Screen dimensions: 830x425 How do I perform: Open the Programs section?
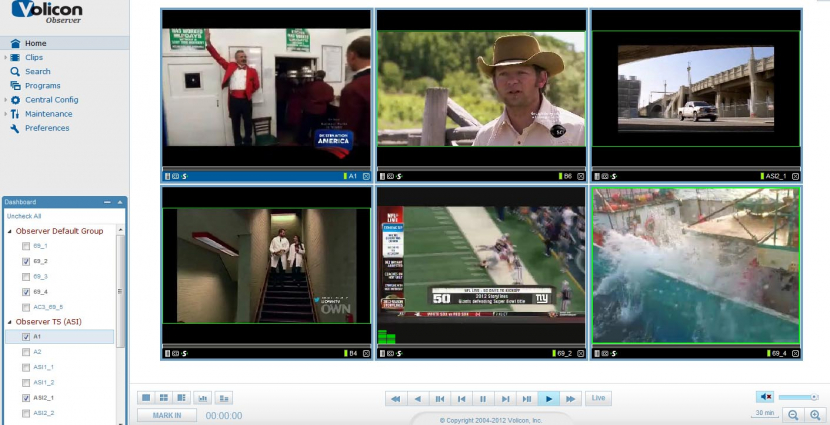pos(42,86)
